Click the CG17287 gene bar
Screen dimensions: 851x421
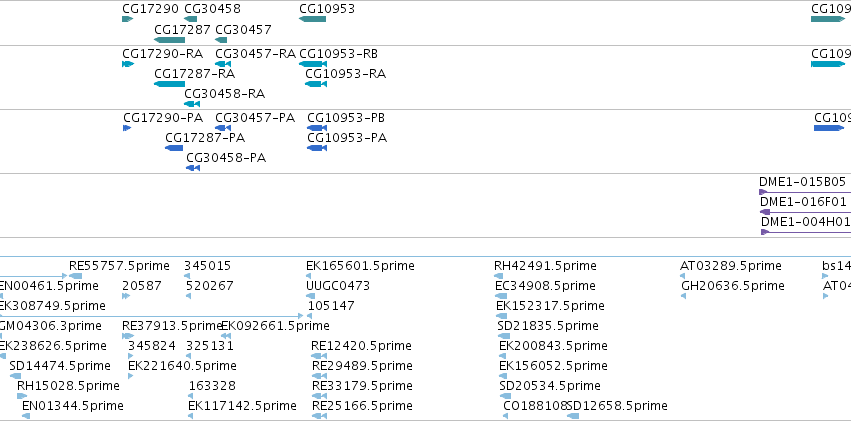169,40
